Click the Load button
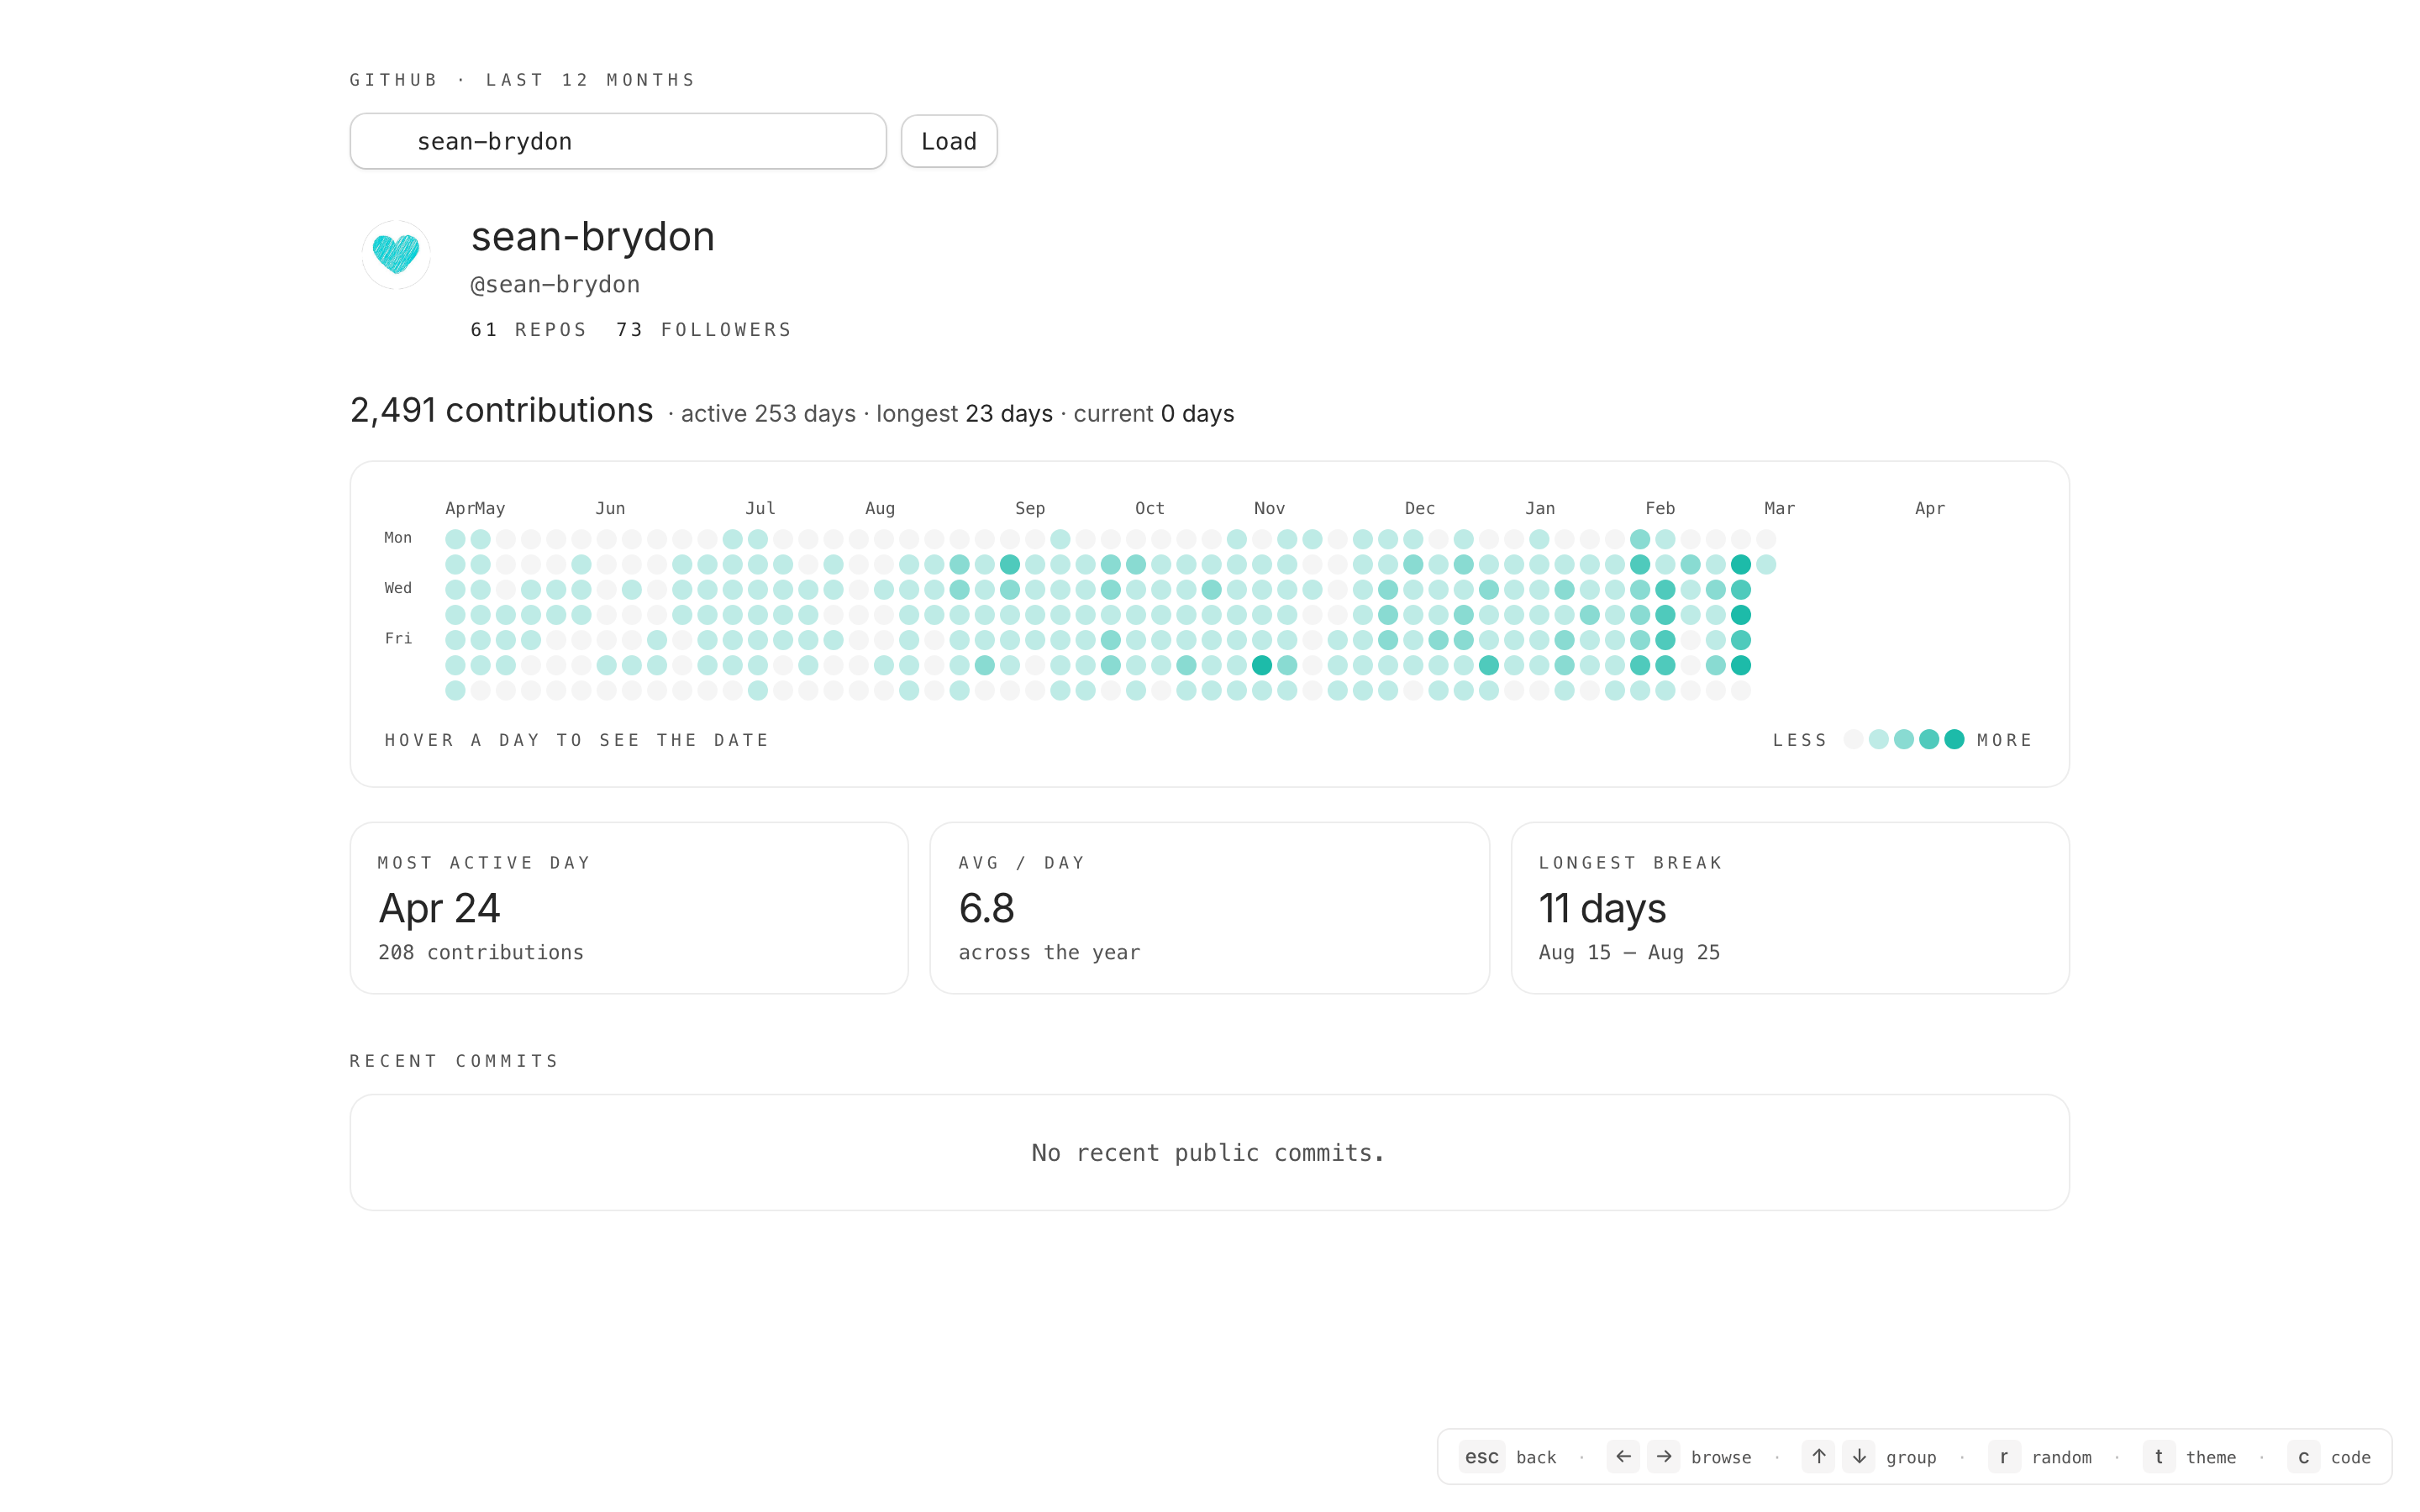Image resolution: width=2420 pixels, height=1512 pixels. click(x=948, y=141)
